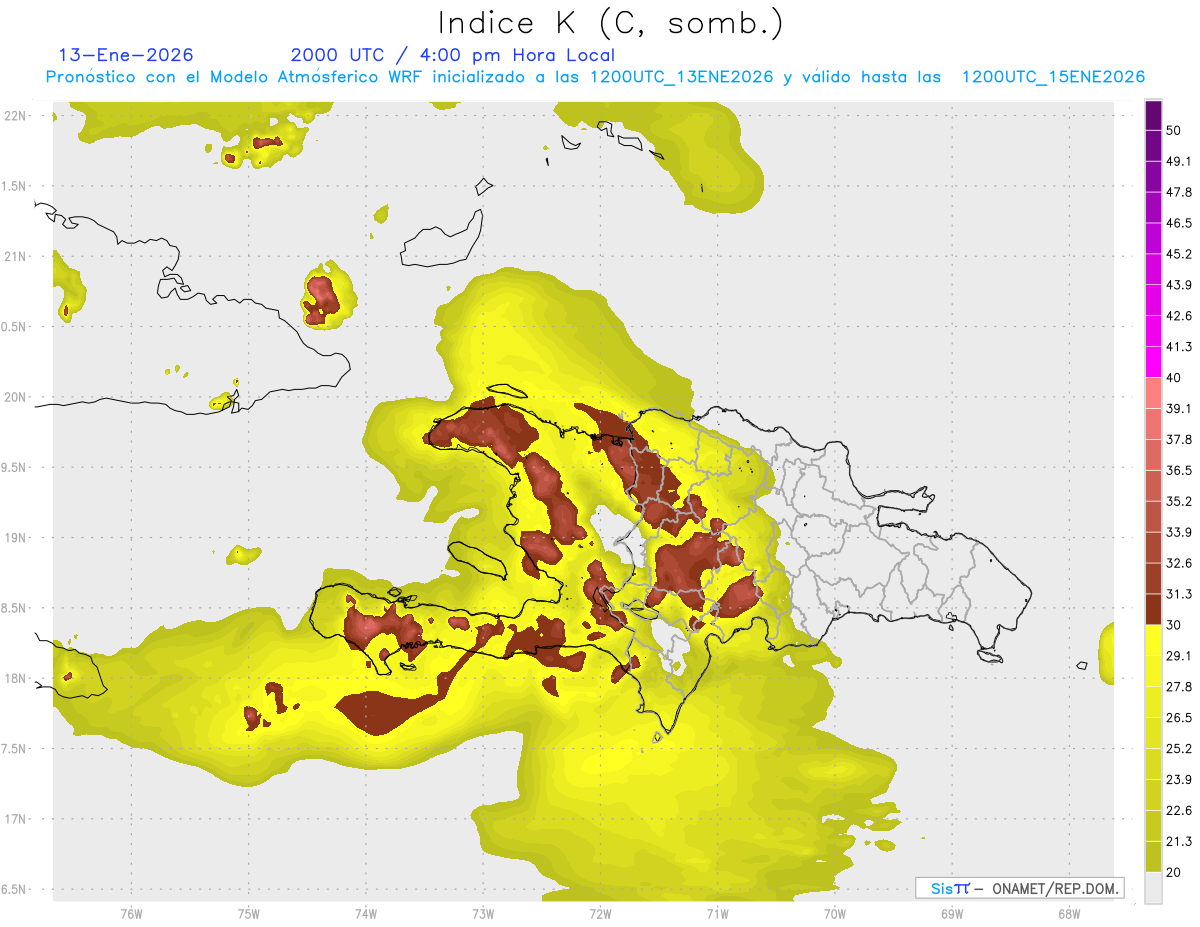Click the 22N latitude label
This screenshot has height=927, width=1200.
pos(15,116)
